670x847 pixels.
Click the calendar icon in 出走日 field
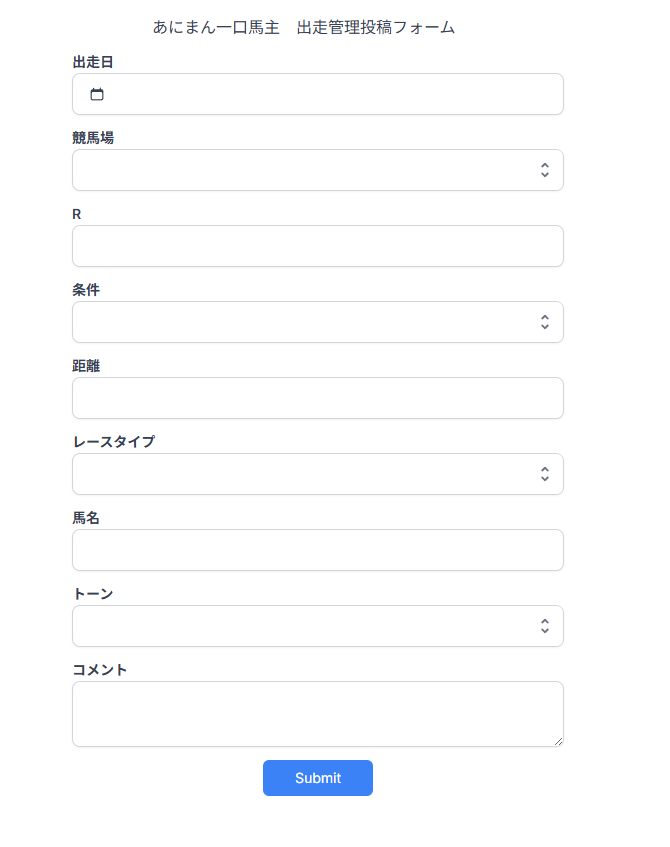pos(97,95)
